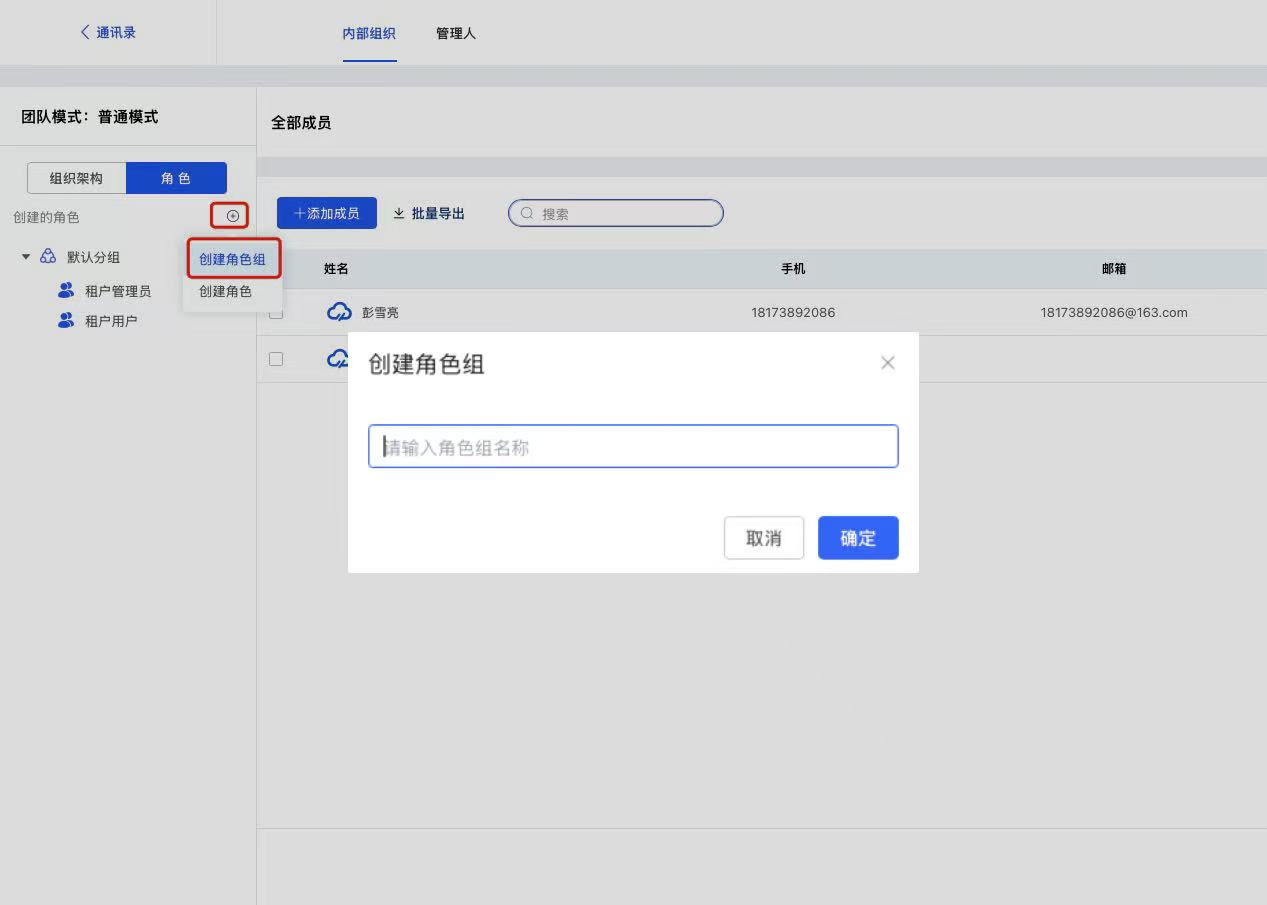Screen dimensions: 1267x905
Task: Click the cloud avatar icon beside 彭雪亮
Action: [x=340, y=312]
